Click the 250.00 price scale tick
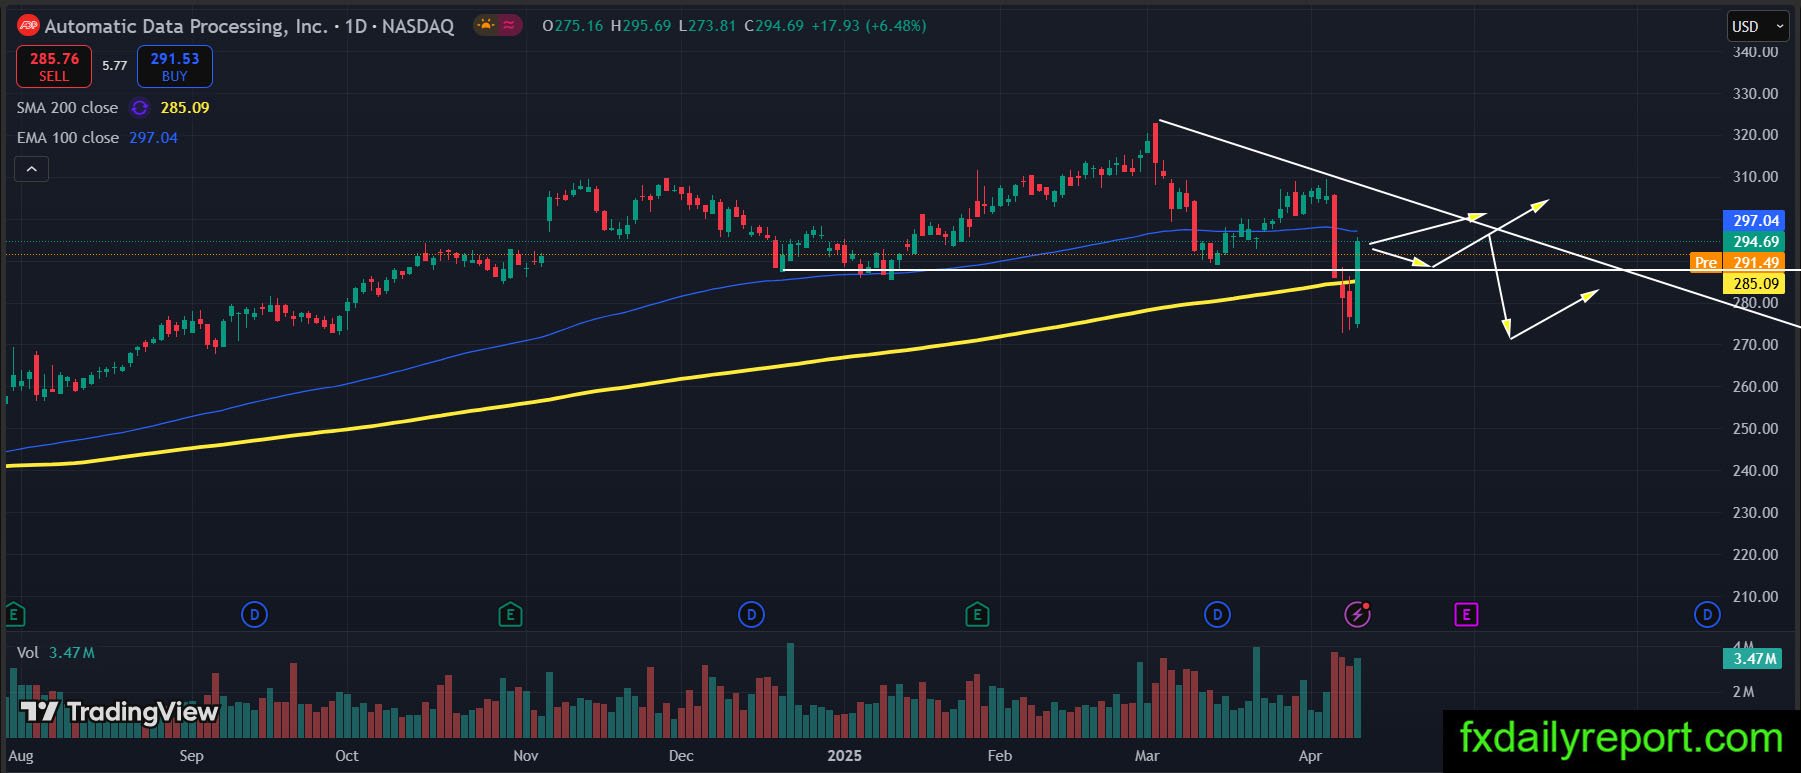Screen dimensions: 1801x773 click(1755, 428)
